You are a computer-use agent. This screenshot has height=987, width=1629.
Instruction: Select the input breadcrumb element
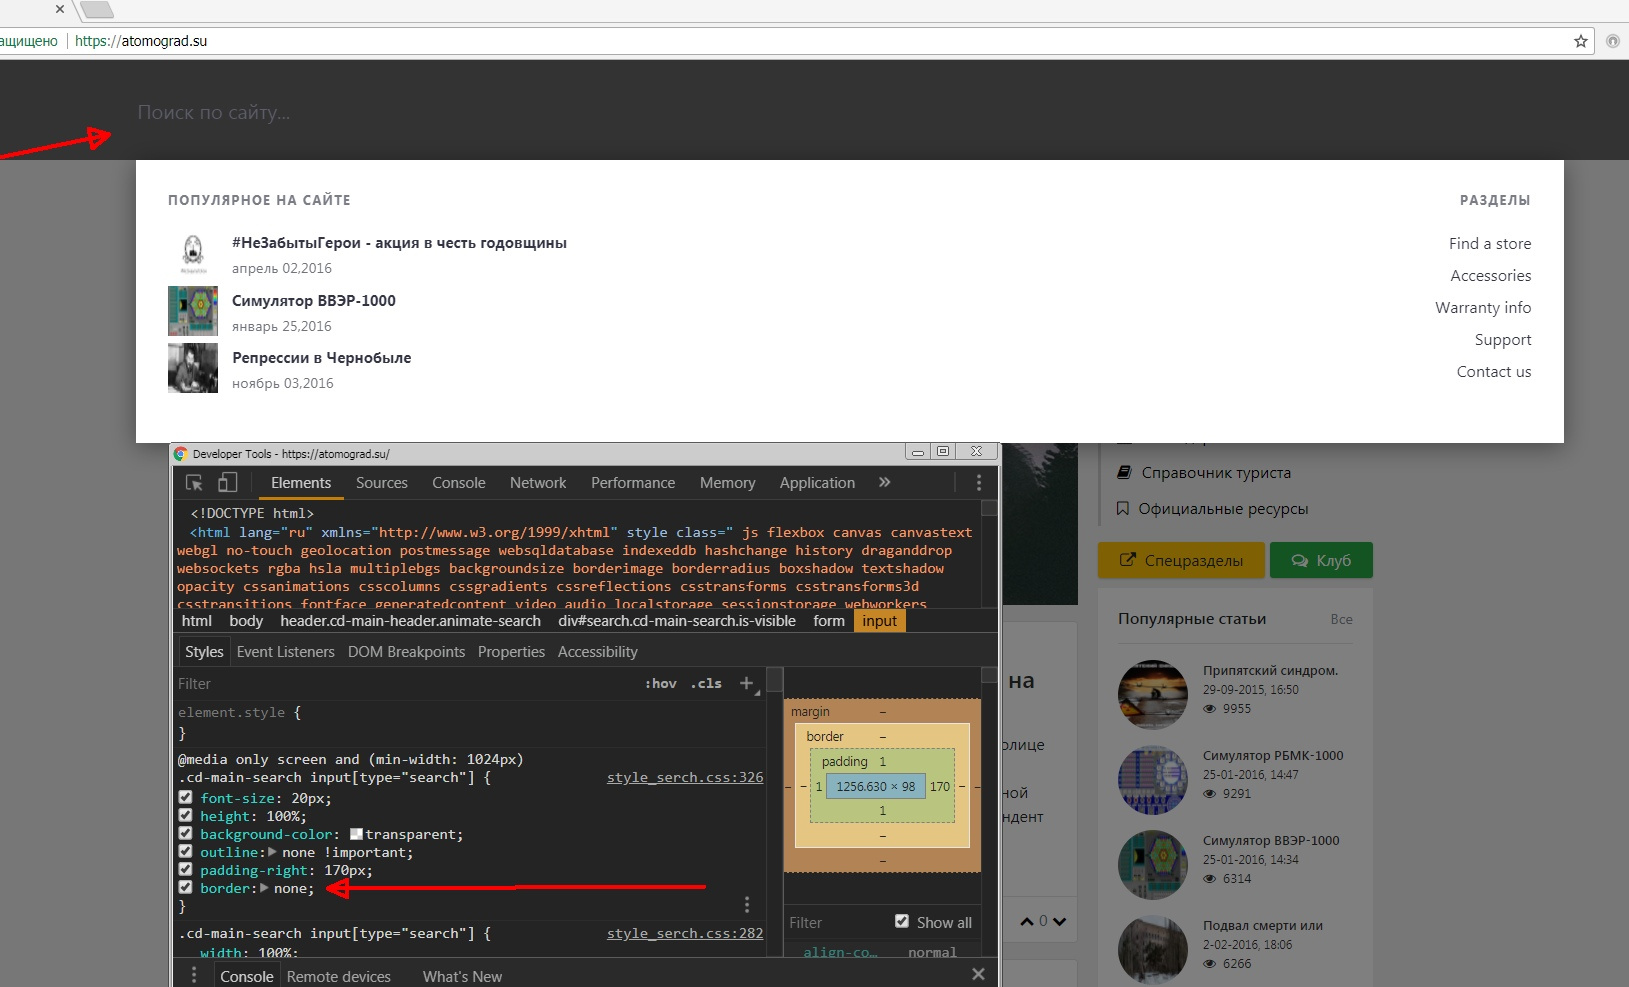click(x=880, y=621)
